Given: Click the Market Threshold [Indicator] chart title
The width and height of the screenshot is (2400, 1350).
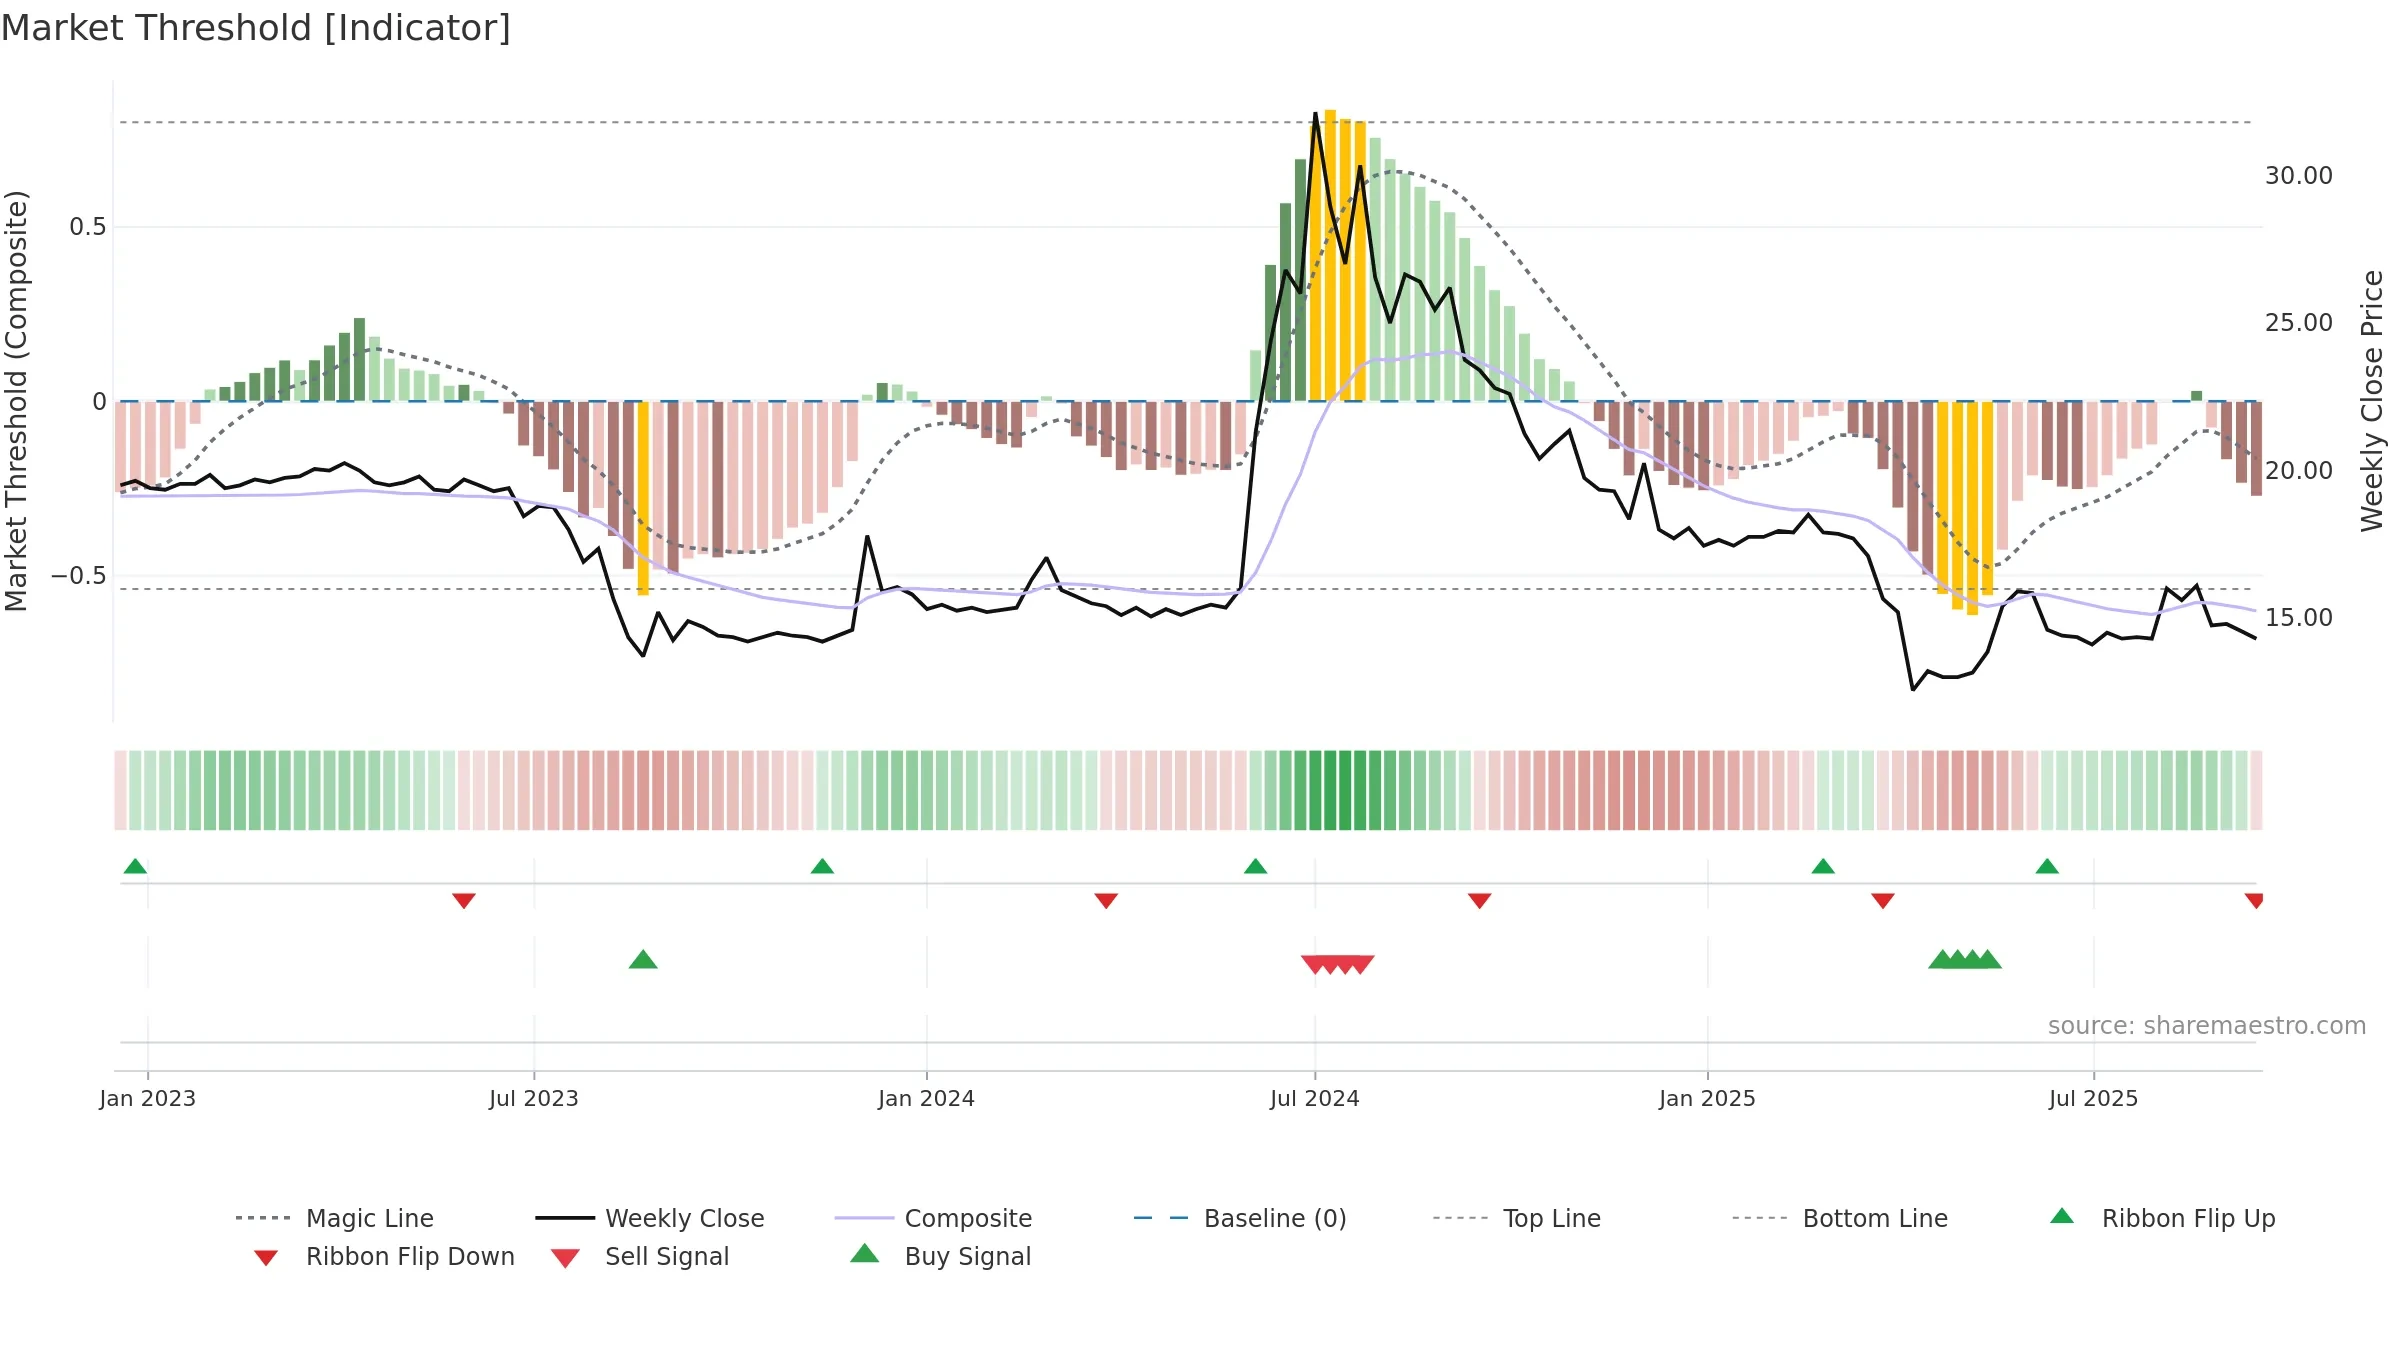Looking at the screenshot, I should [256, 28].
